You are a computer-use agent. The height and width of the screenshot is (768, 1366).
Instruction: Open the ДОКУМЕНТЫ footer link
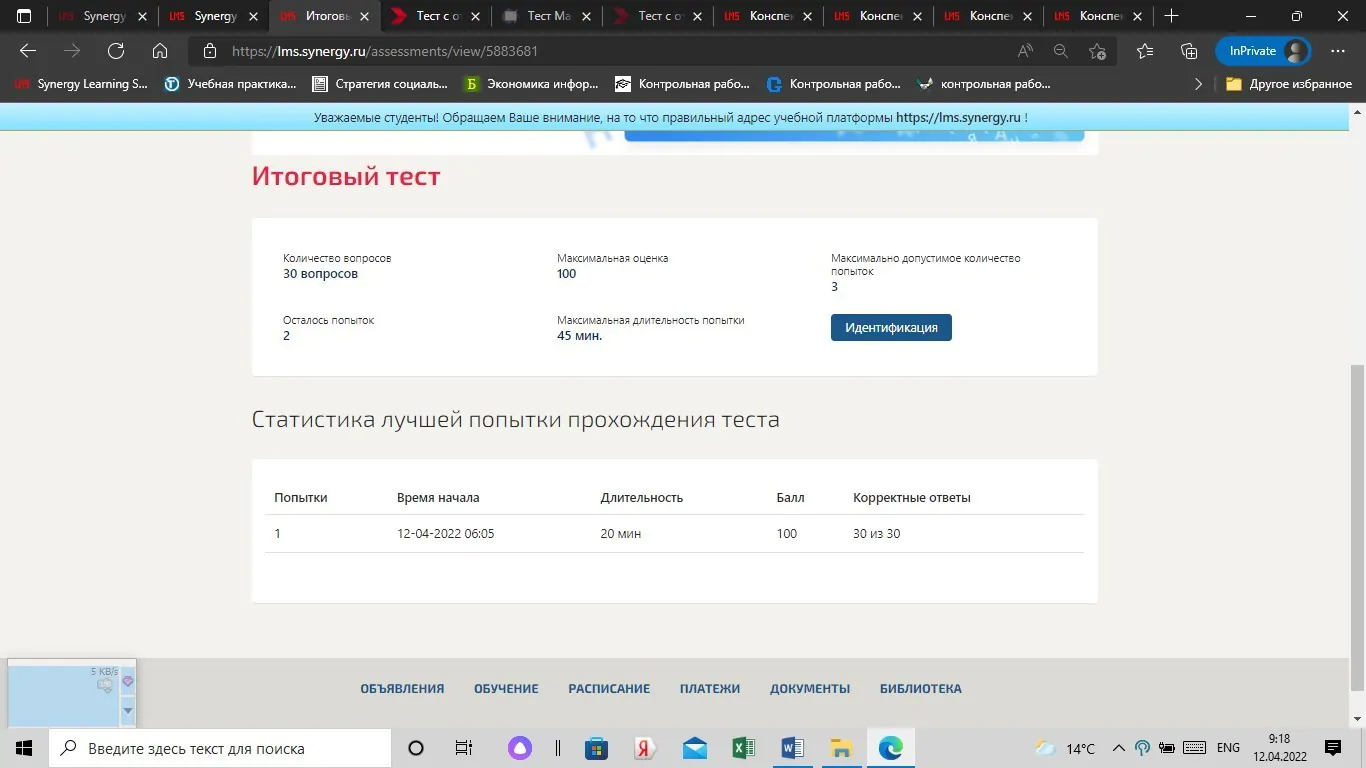click(810, 689)
